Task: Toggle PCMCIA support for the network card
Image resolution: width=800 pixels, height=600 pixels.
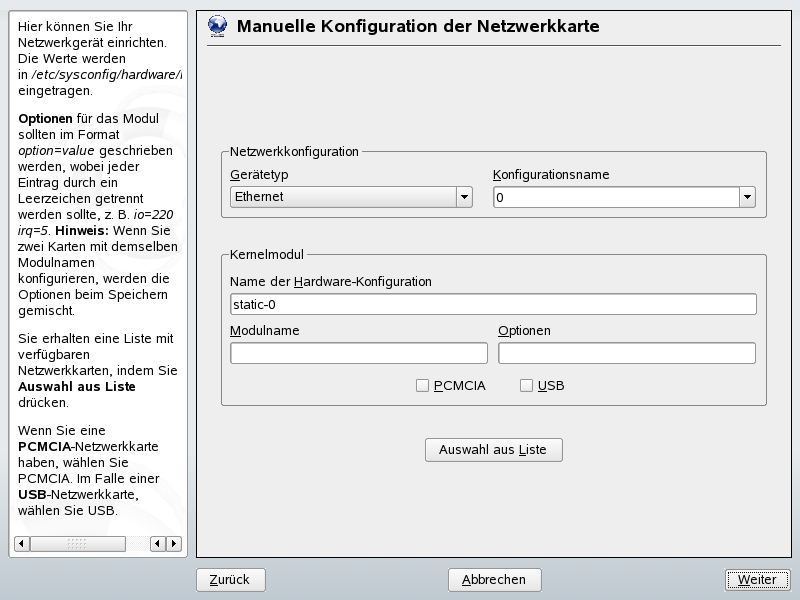Action: click(422, 384)
